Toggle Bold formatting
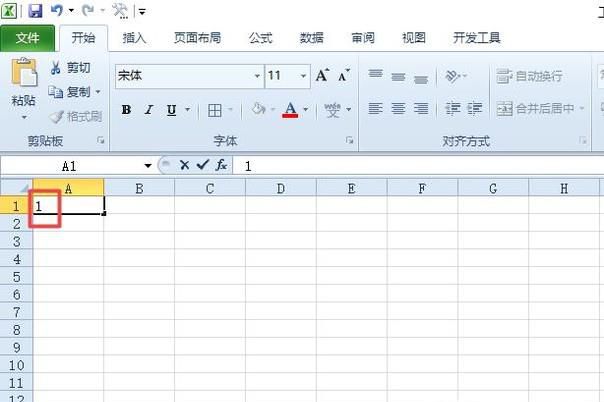 tap(126, 110)
